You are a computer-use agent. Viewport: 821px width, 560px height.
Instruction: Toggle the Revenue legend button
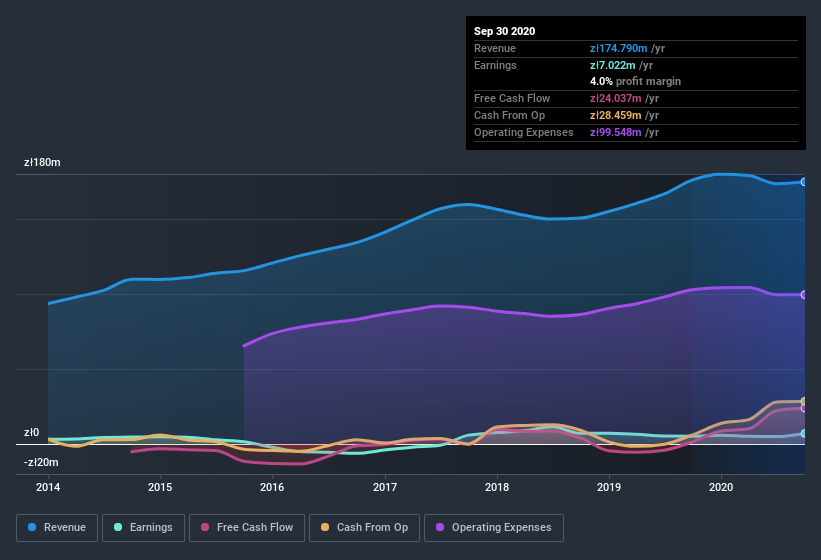click(x=57, y=528)
